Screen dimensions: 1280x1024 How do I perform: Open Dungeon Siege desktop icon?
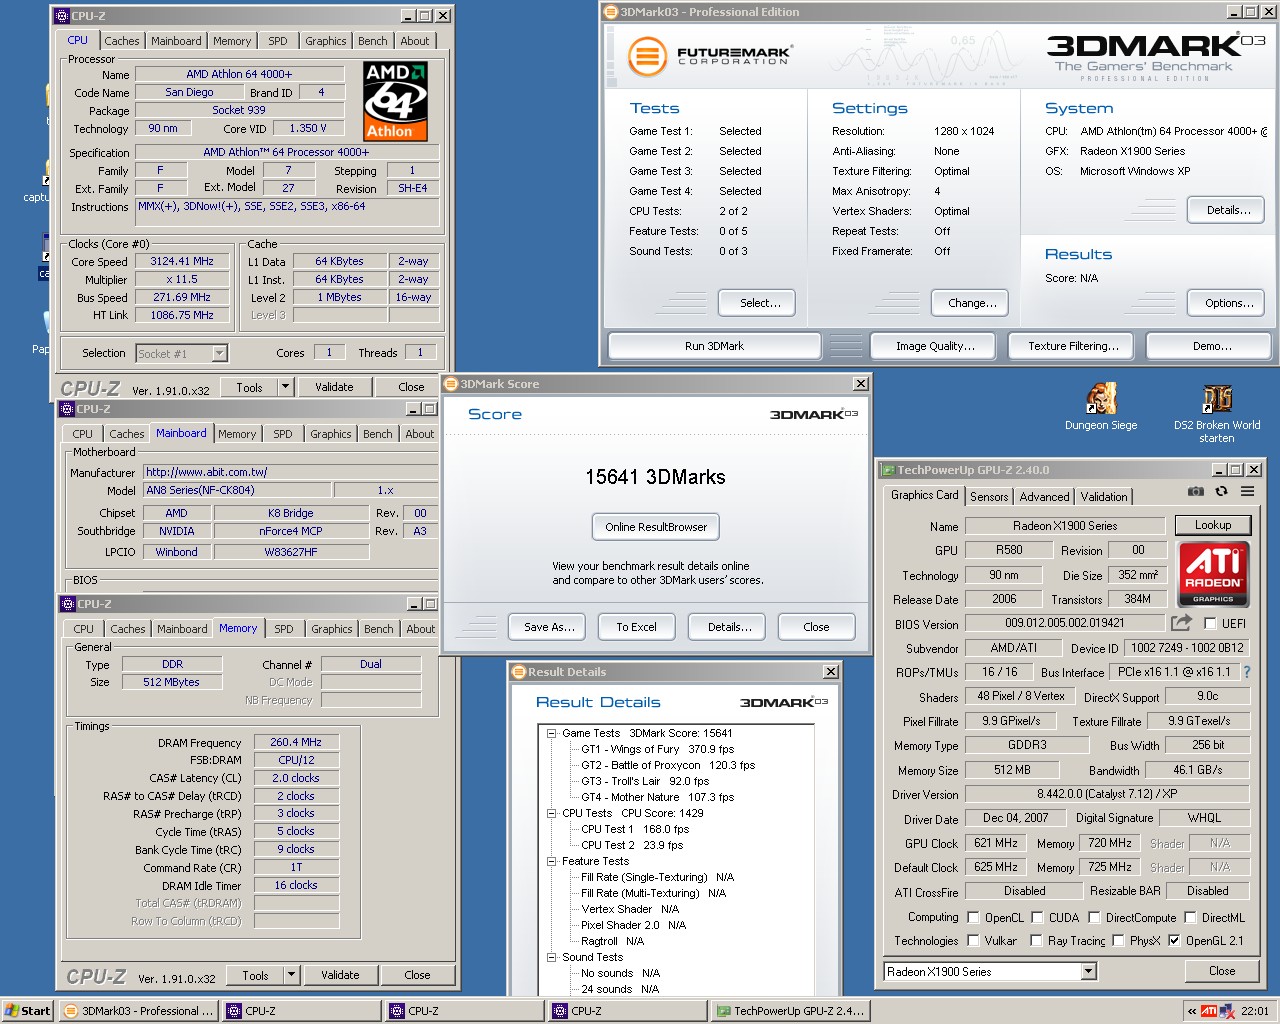click(1101, 398)
